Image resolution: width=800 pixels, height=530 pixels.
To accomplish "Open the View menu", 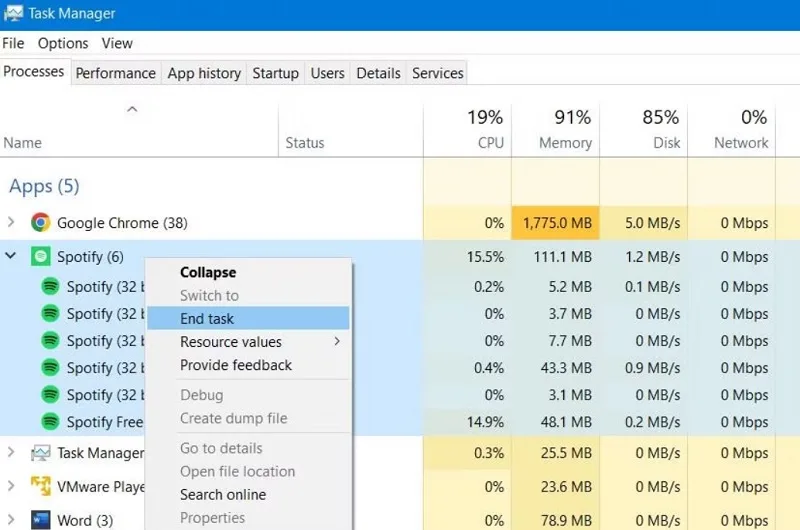I will point(117,43).
